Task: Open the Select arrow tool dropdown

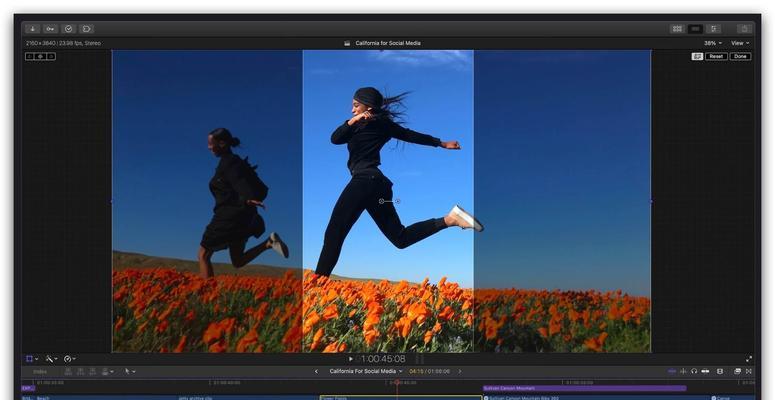Action: [x=130, y=371]
